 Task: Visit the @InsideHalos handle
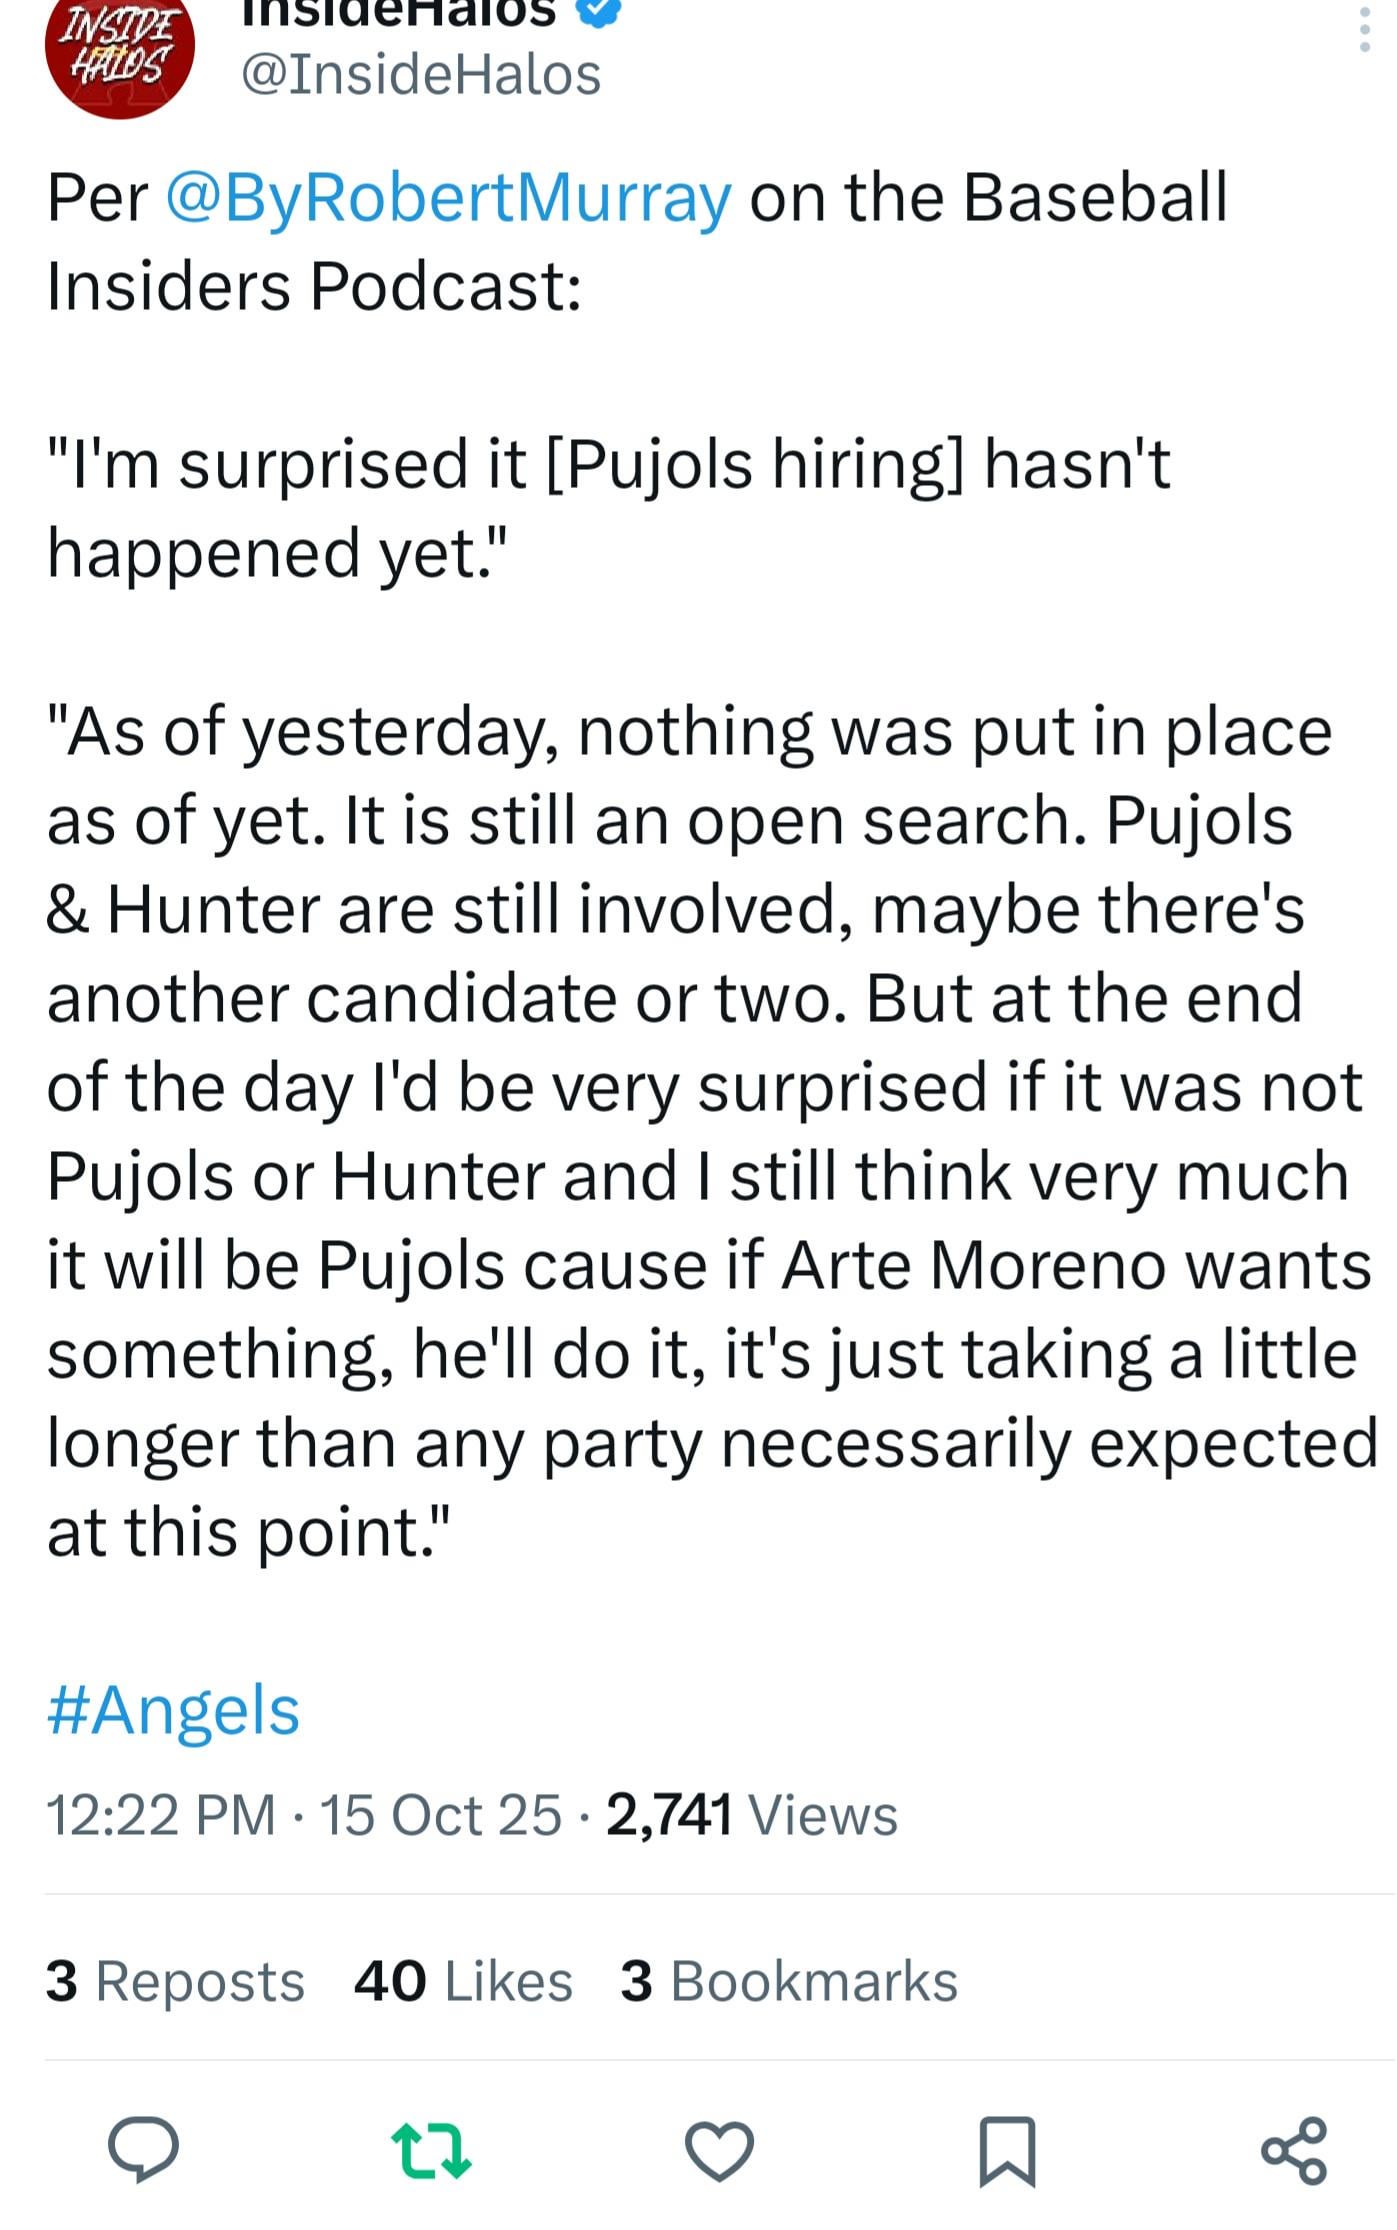click(x=421, y=74)
